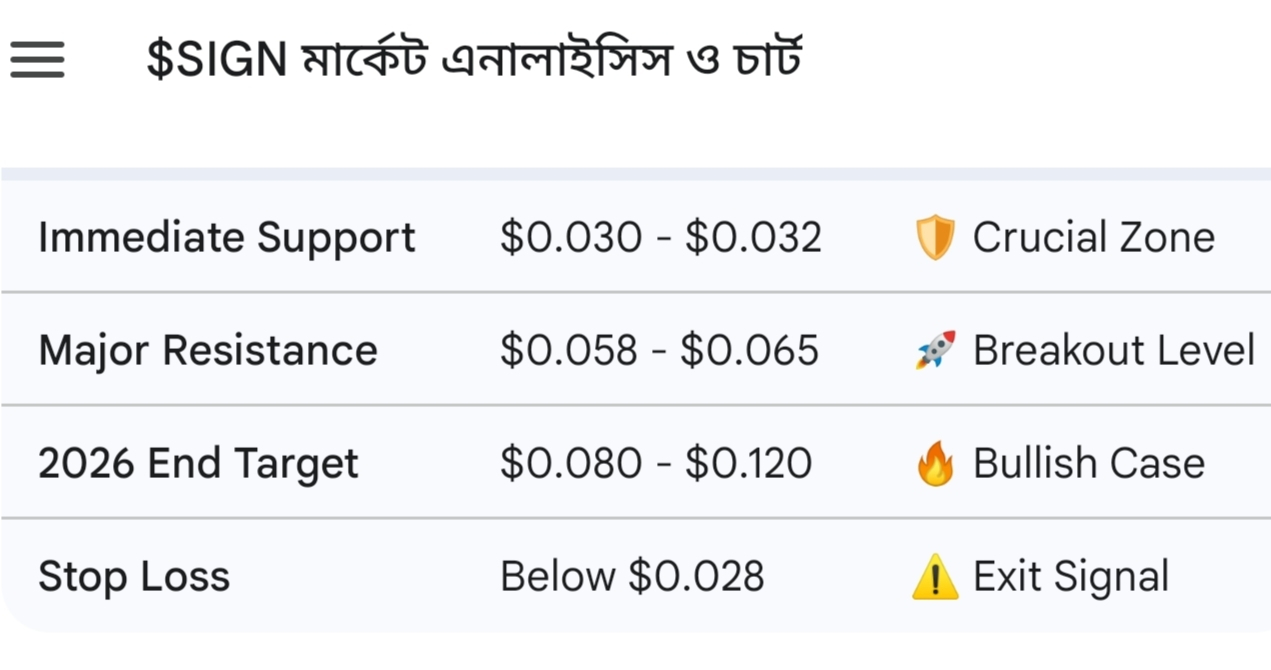This screenshot has height=670, width=1271.
Task: Select the page title $SIGN text
Action: (x=216, y=60)
